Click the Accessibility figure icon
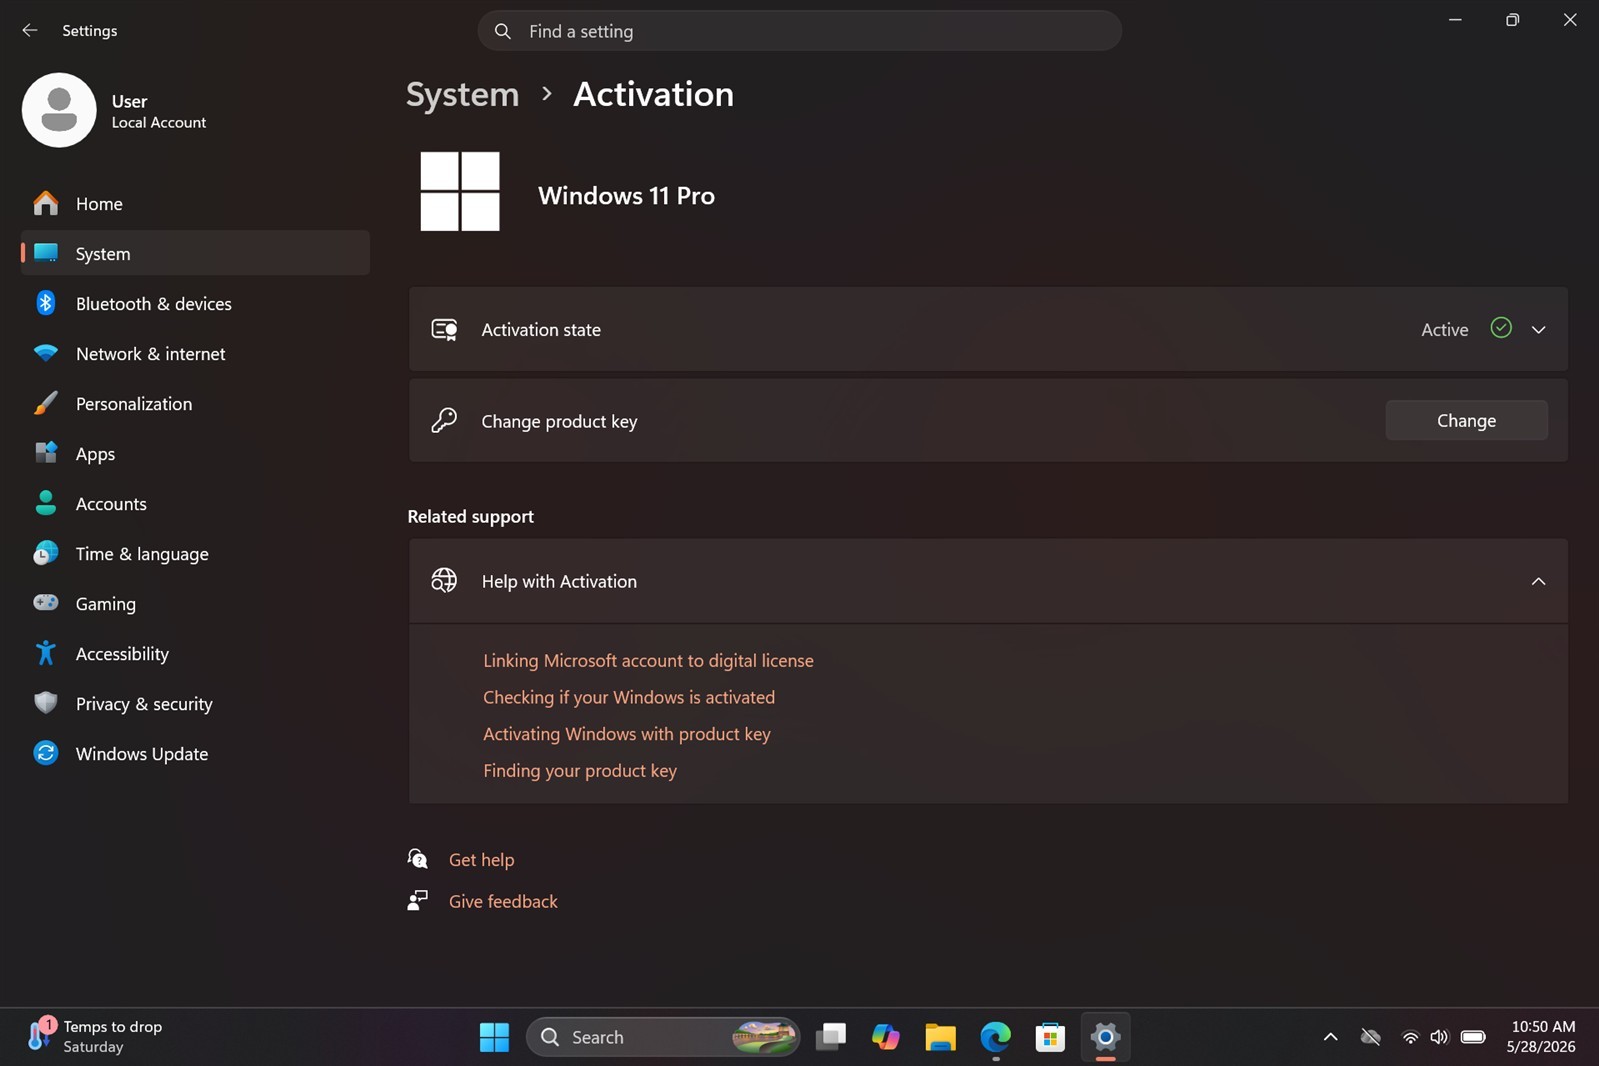The height and width of the screenshot is (1066, 1599). (x=45, y=653)
